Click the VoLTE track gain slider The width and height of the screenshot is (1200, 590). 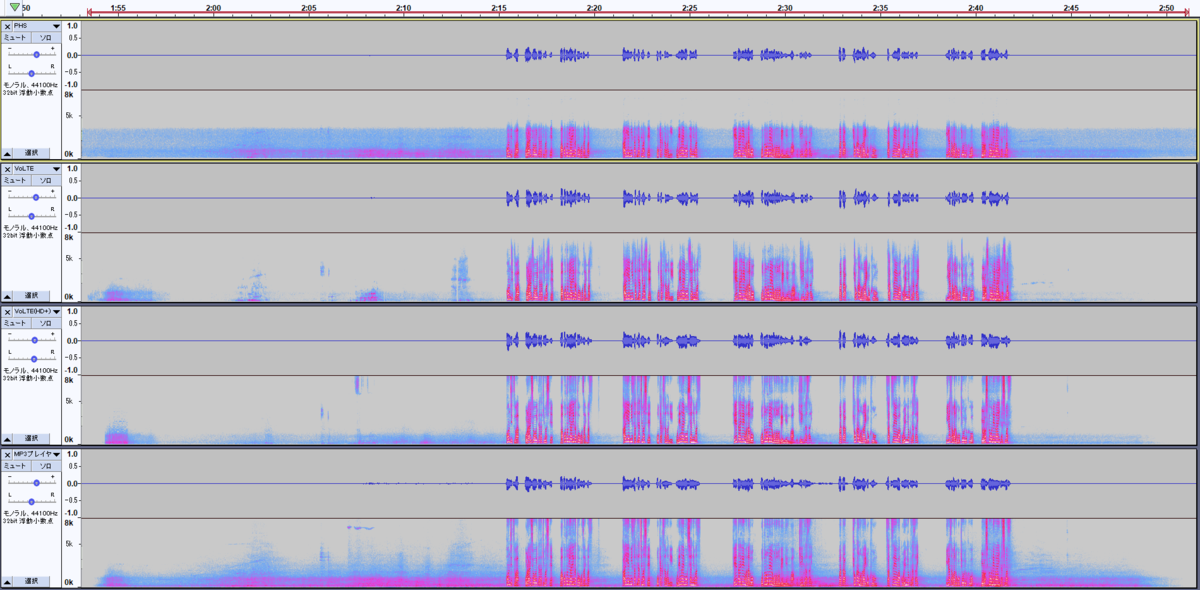31,197
